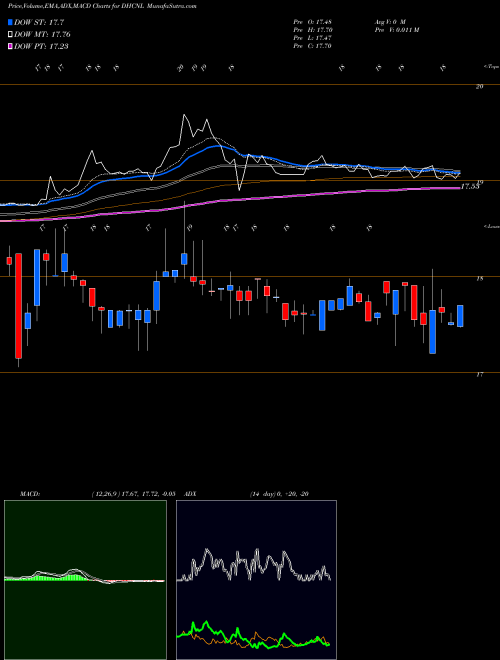
Task: Click the 17.55 EMA end value label
Action: tap(470, 186)
